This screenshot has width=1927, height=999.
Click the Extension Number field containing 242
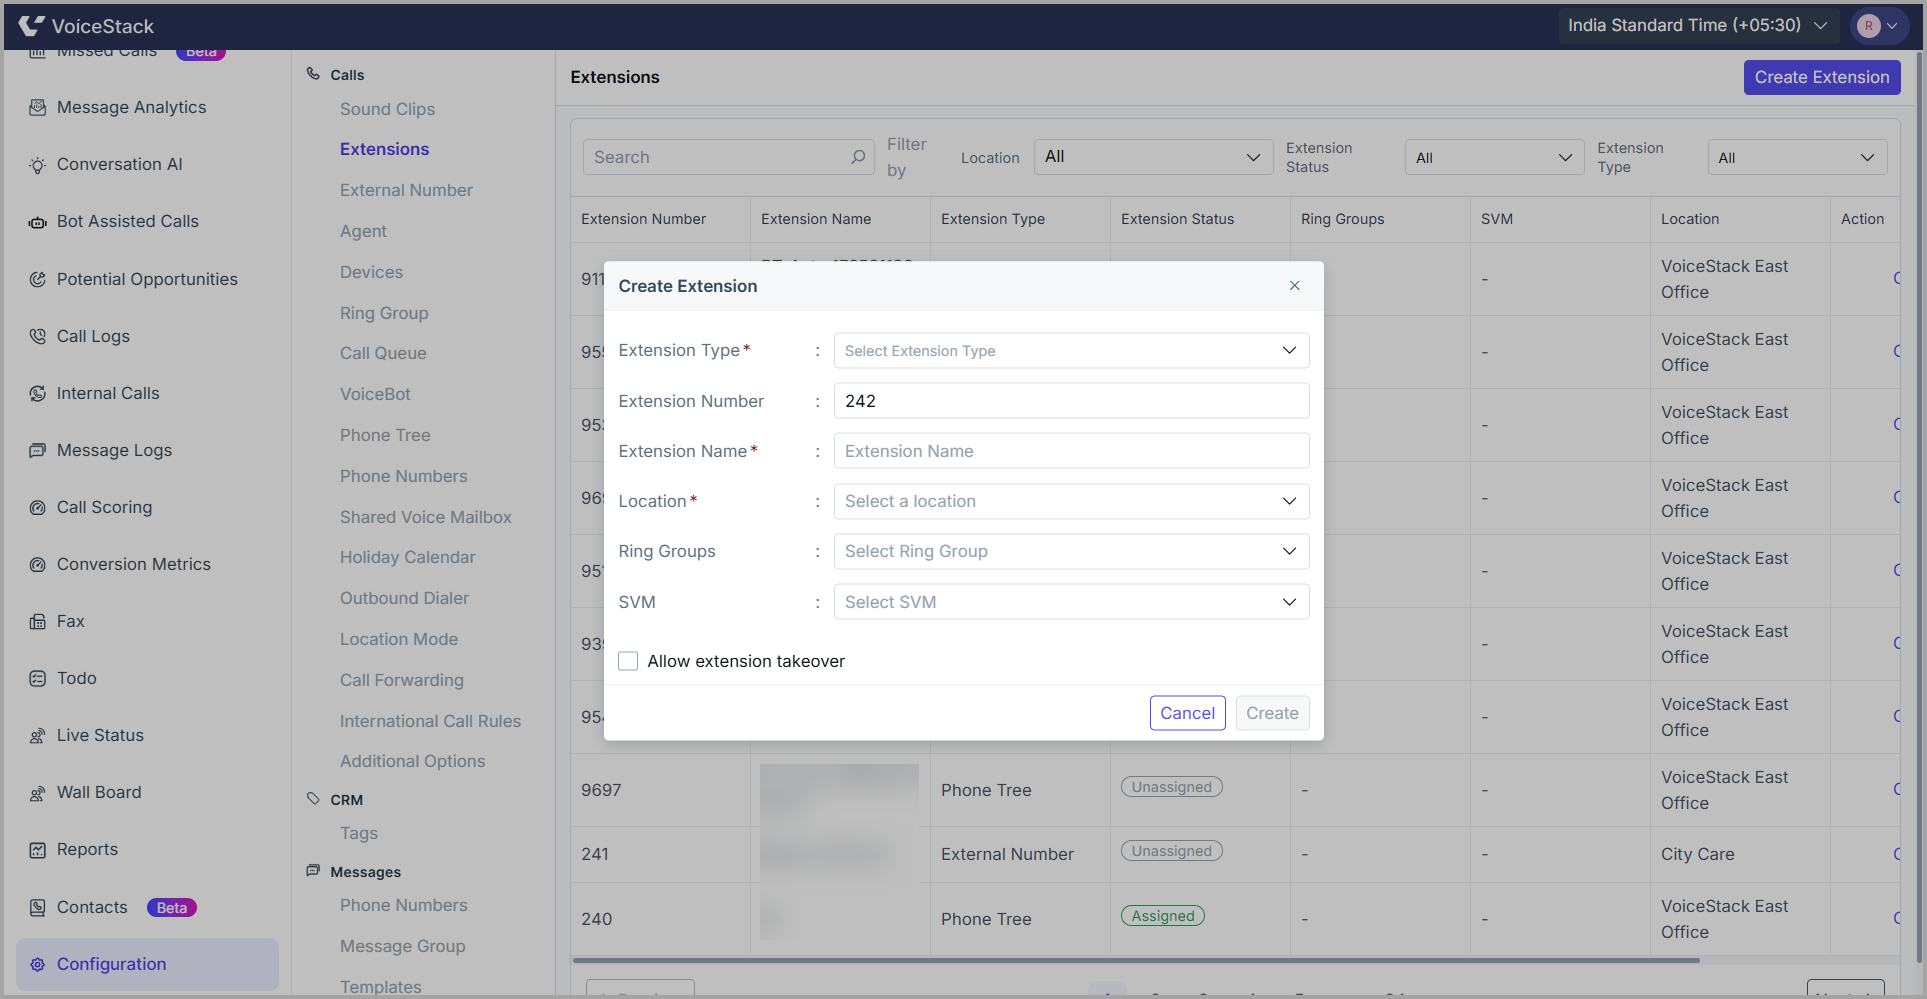tap(1071, 401)
